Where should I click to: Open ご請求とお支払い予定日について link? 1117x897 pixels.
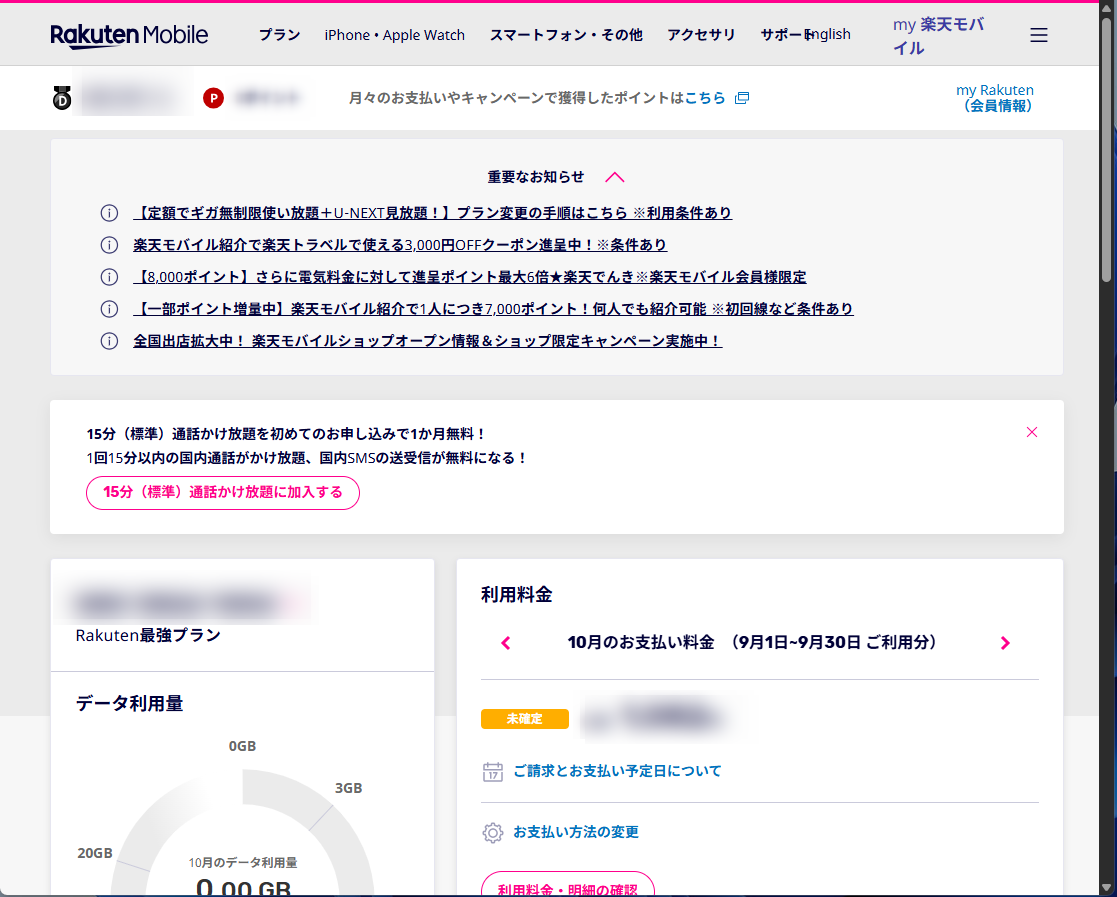[617, 771]
